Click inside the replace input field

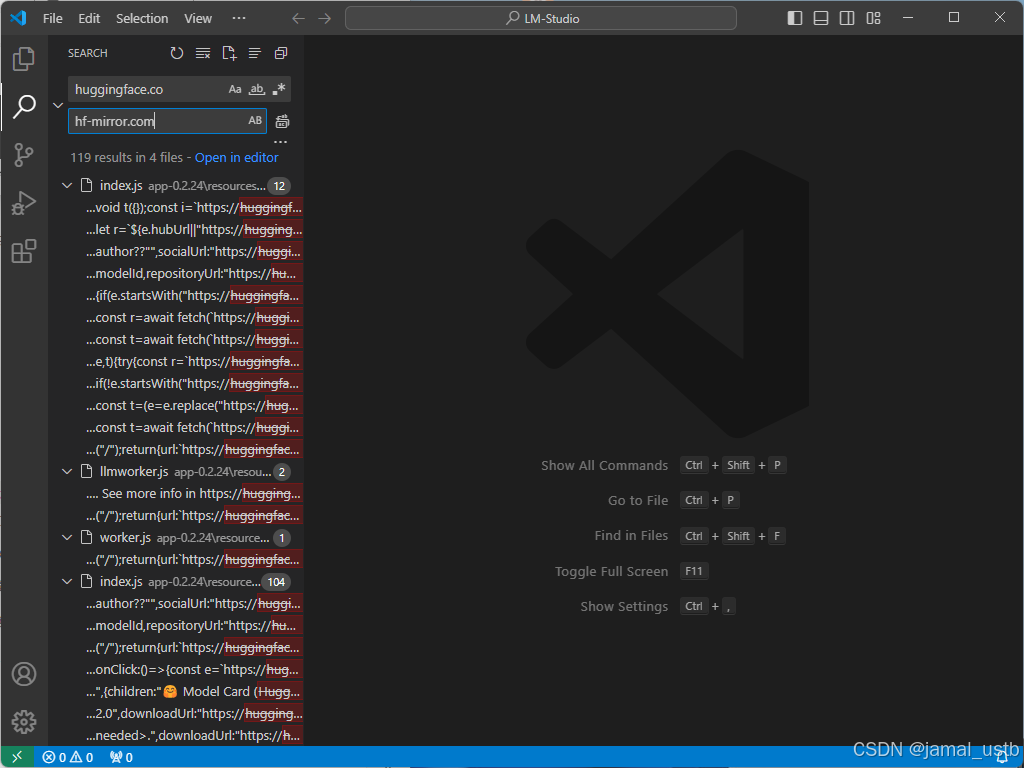click(150, 121)
